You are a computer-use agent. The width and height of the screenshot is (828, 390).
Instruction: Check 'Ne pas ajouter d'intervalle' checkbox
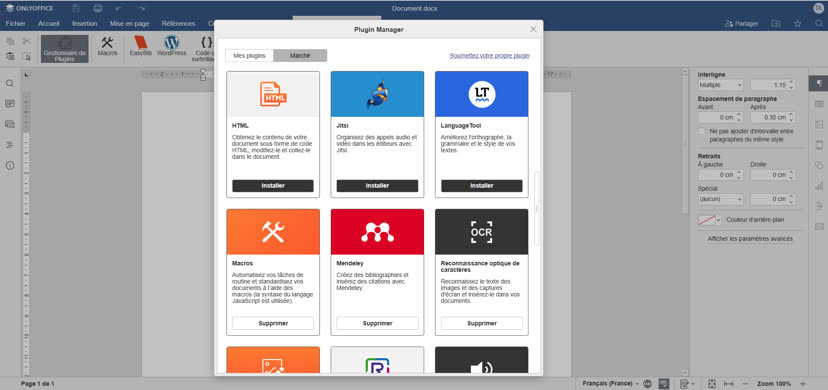point(702,131)
